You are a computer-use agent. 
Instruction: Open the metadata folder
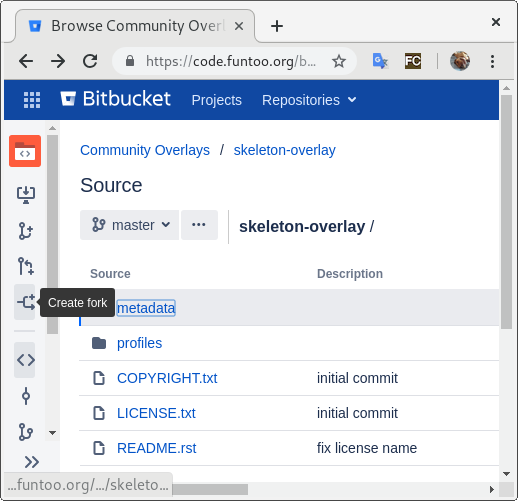[x=146, y=308]
